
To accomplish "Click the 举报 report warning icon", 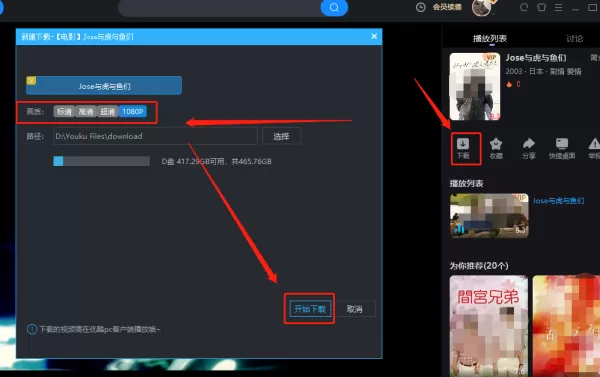I will [x=594, y=149].
